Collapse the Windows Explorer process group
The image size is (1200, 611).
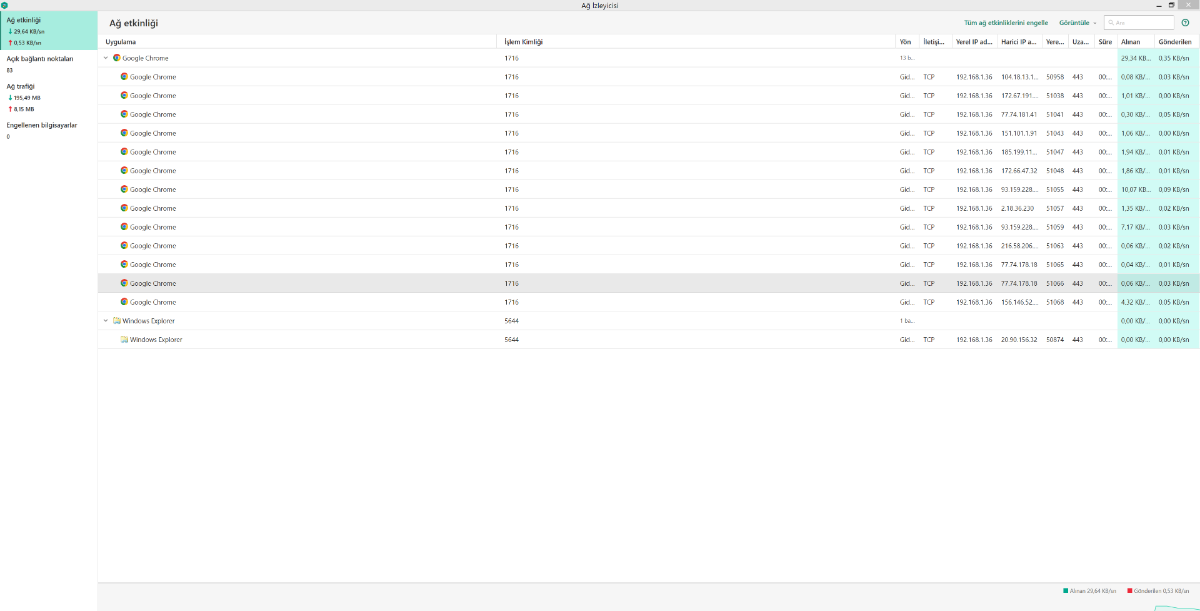point(106,321)
